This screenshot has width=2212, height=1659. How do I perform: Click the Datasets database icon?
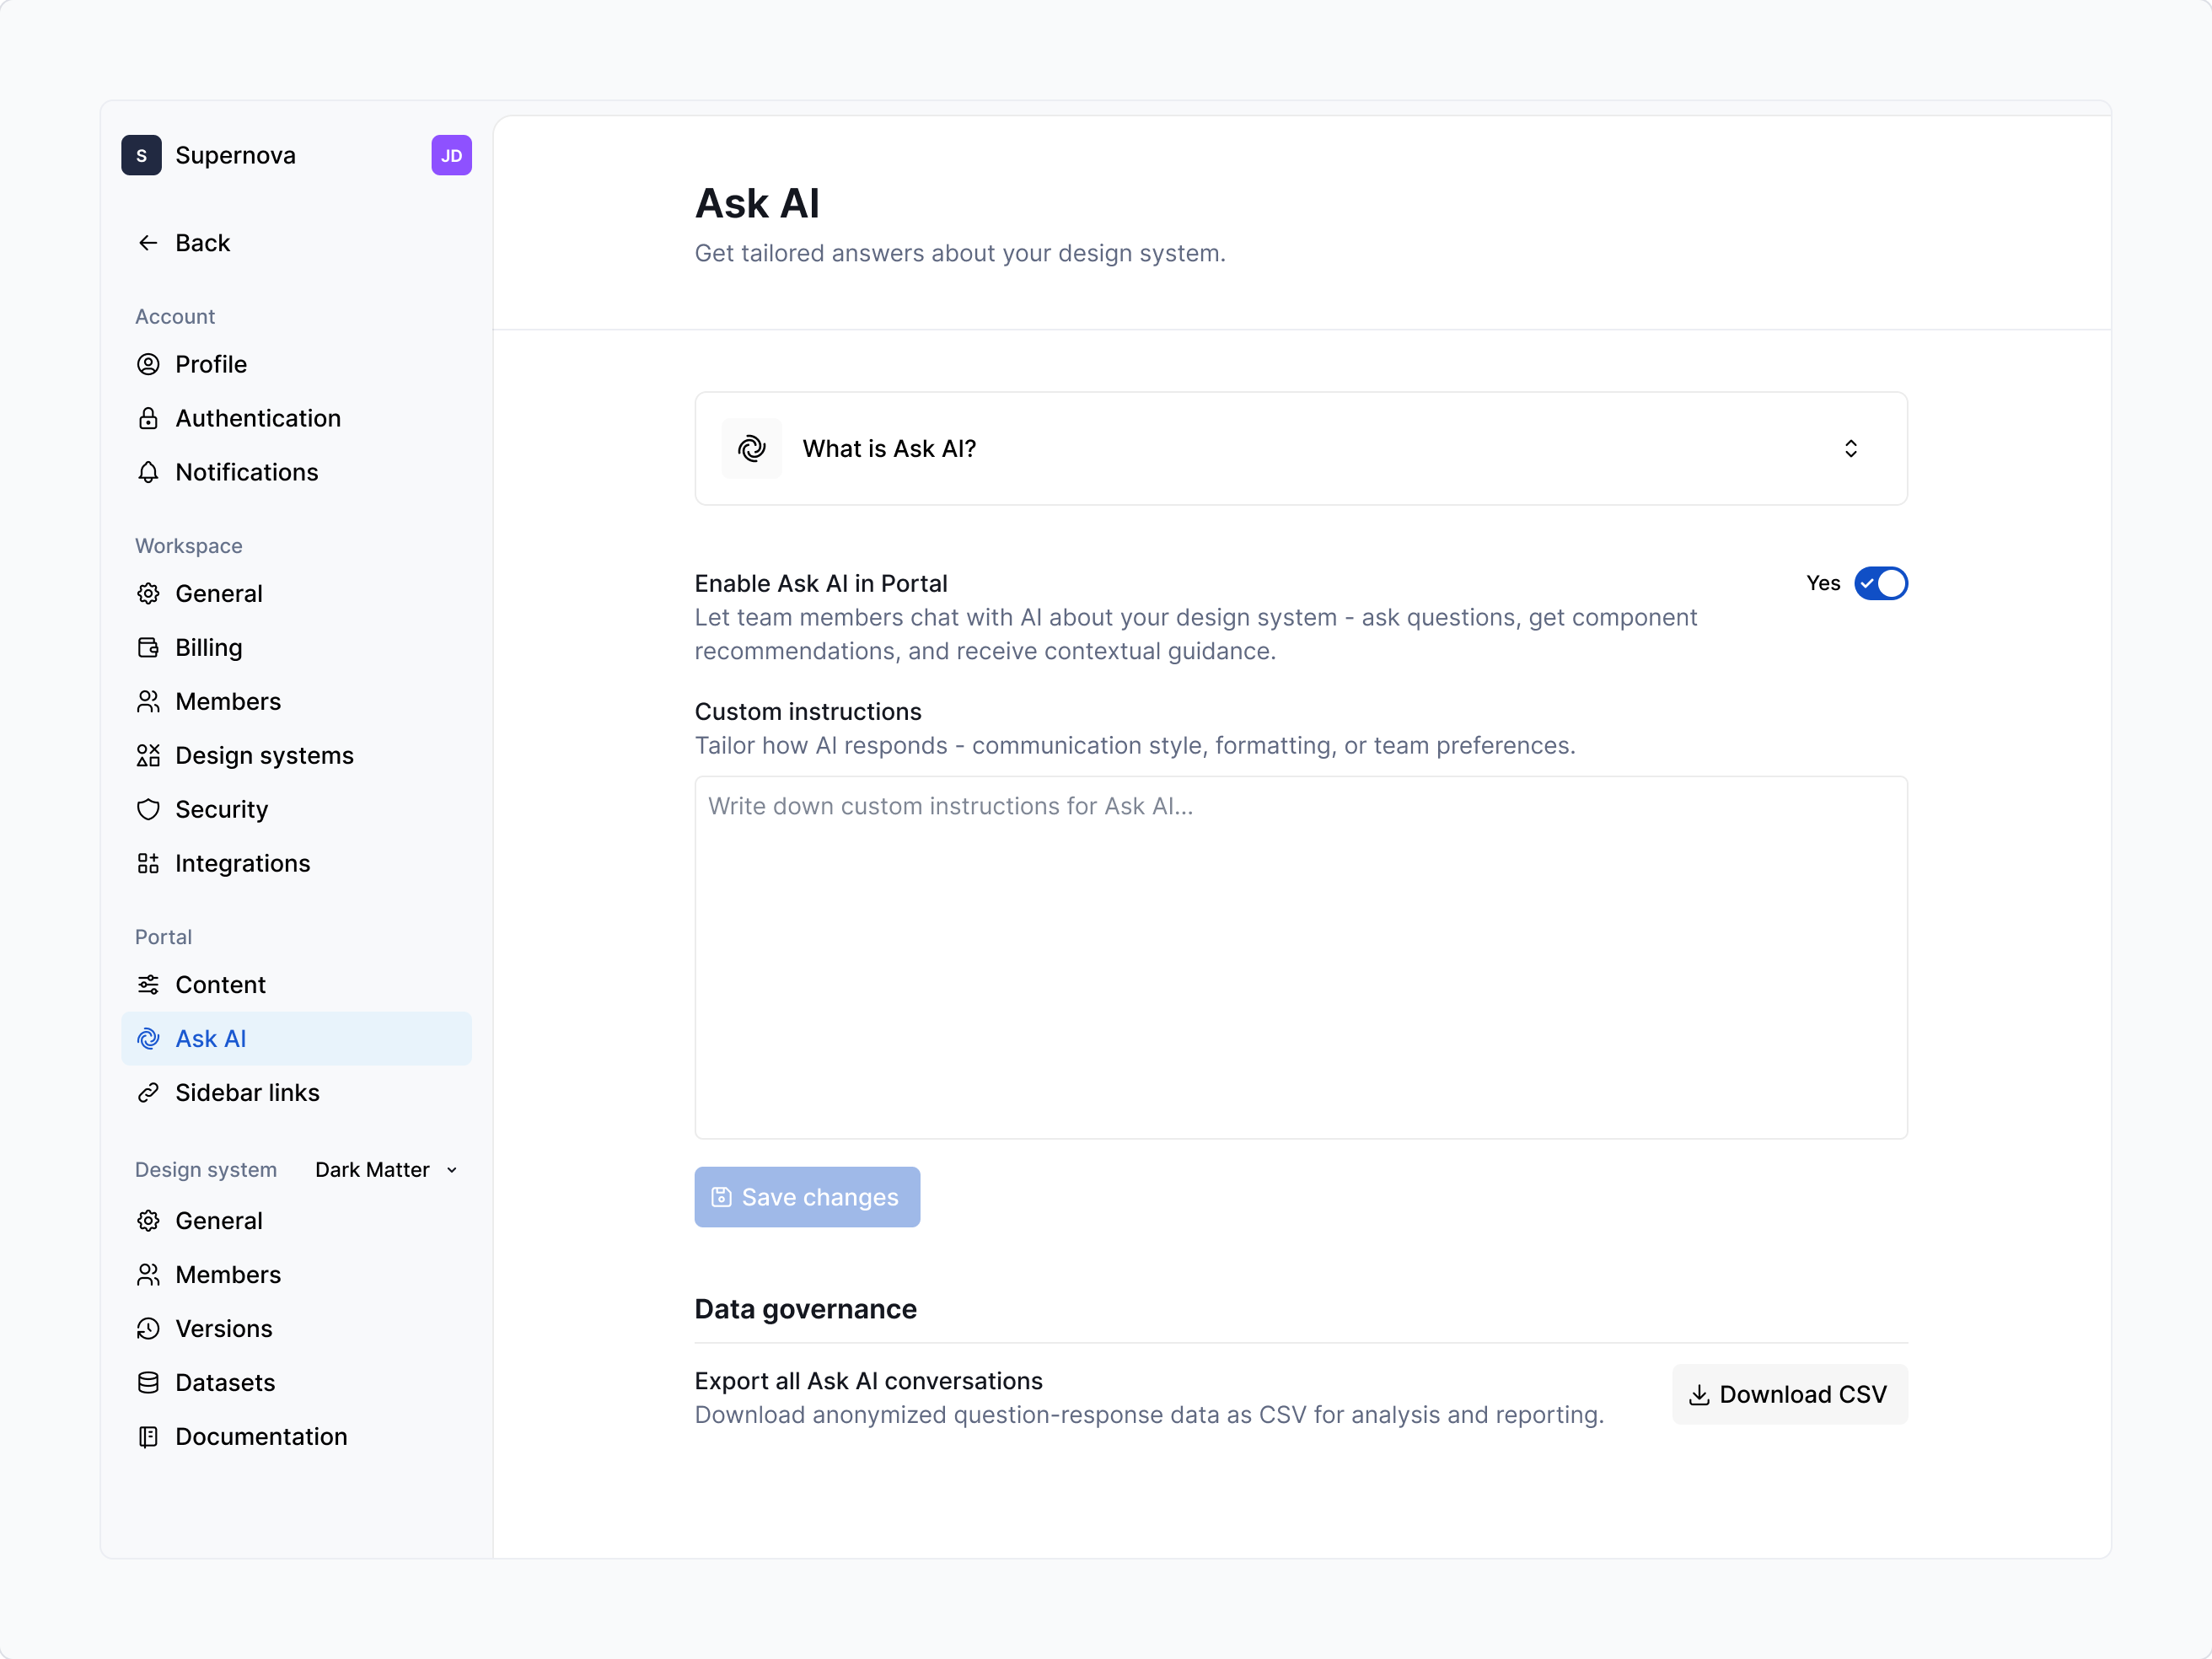[148, 1382]
